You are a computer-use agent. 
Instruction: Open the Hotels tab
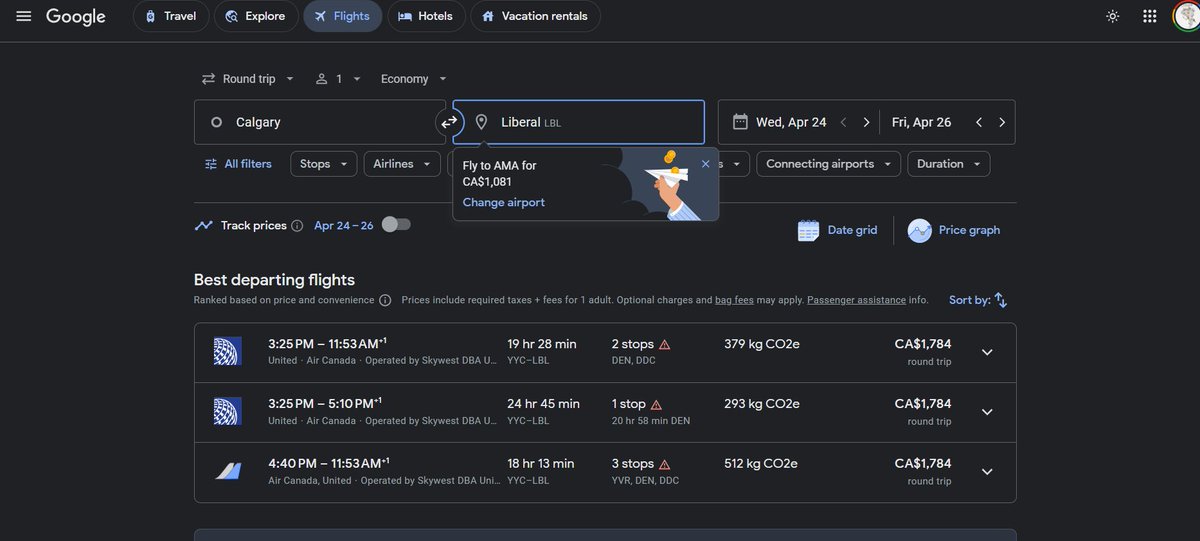426,16
